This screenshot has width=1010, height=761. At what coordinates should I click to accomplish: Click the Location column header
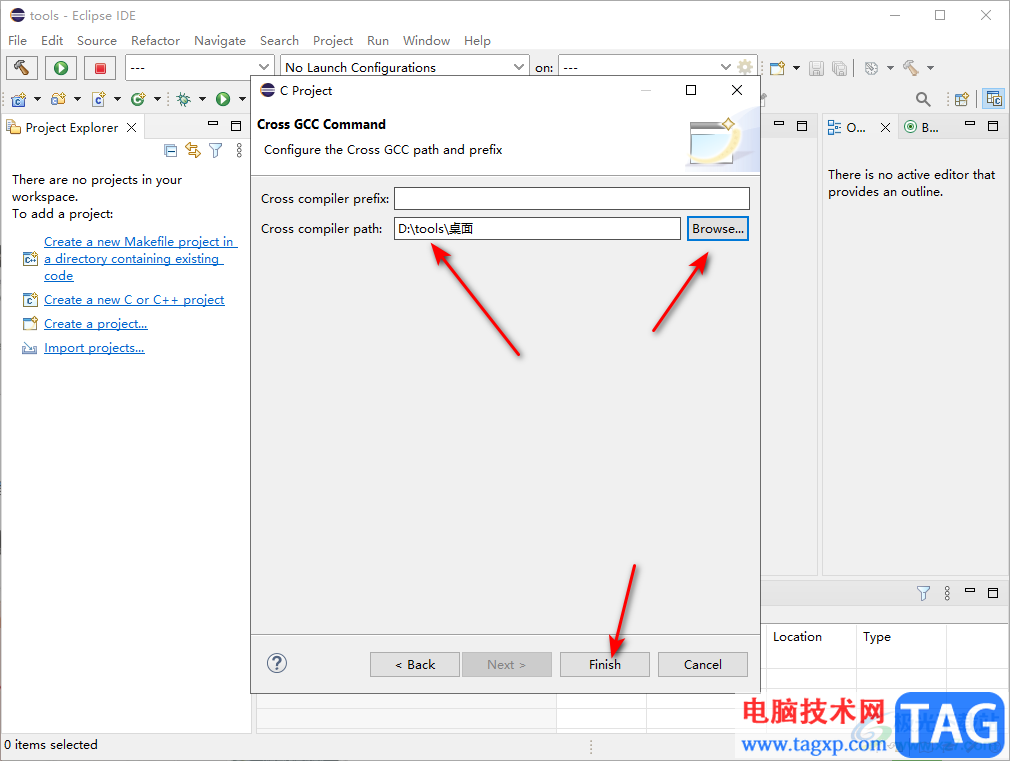pyautogui.click(x=809, y=637)
